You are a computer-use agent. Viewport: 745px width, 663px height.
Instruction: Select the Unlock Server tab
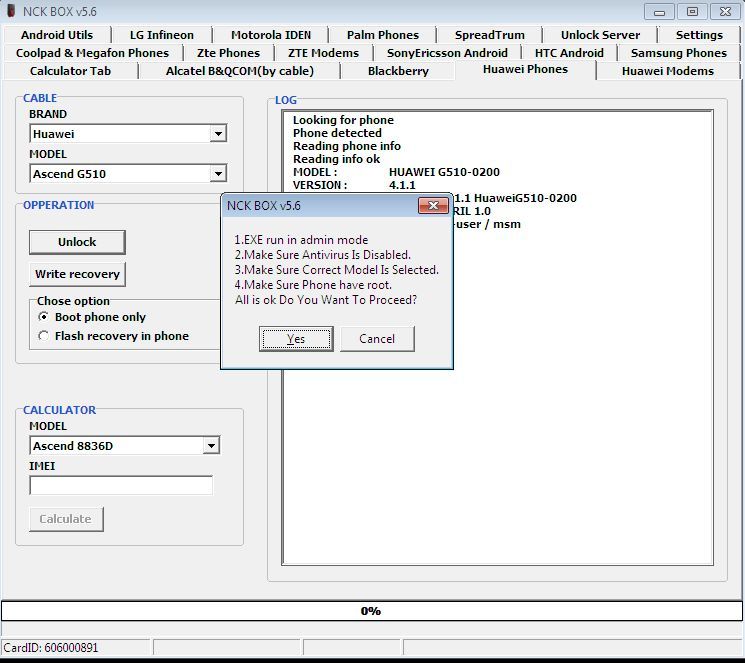point(600,35)
